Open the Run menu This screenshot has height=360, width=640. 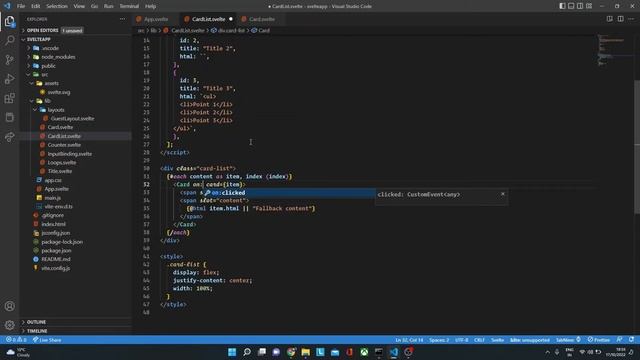tap(109, 6)
